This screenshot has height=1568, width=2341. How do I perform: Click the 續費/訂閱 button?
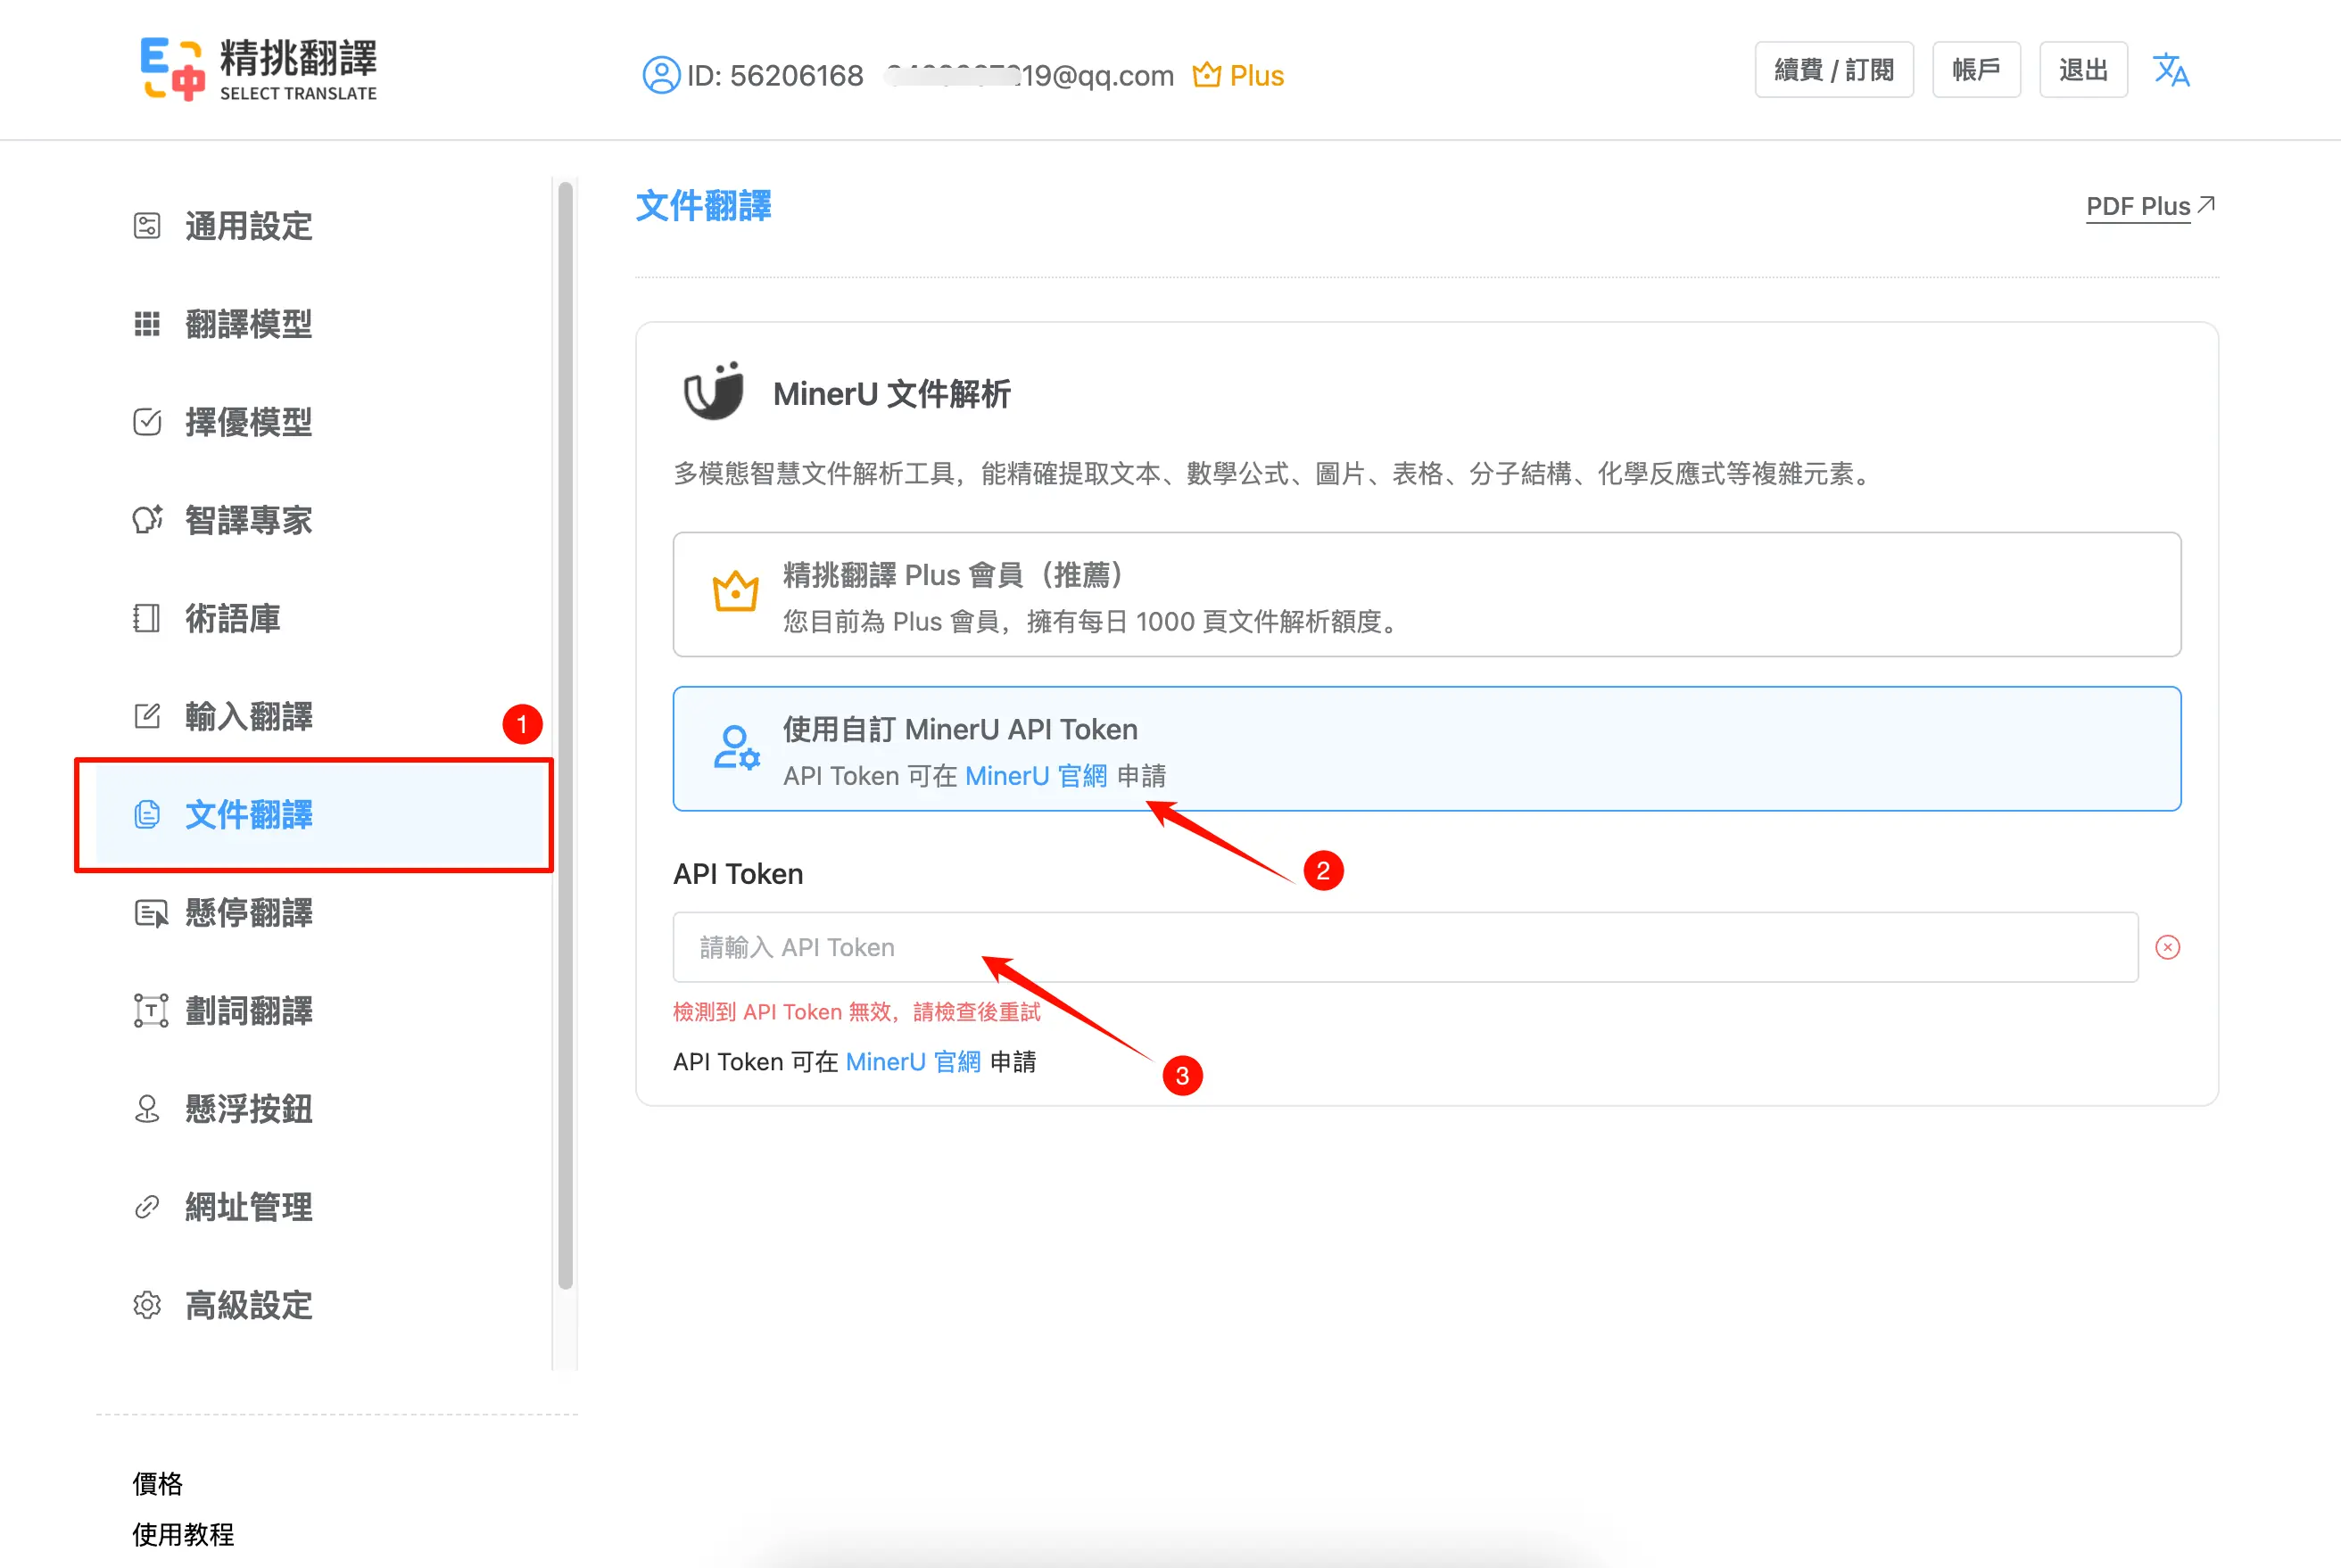pyautogui.click(x=1833, y=69)
